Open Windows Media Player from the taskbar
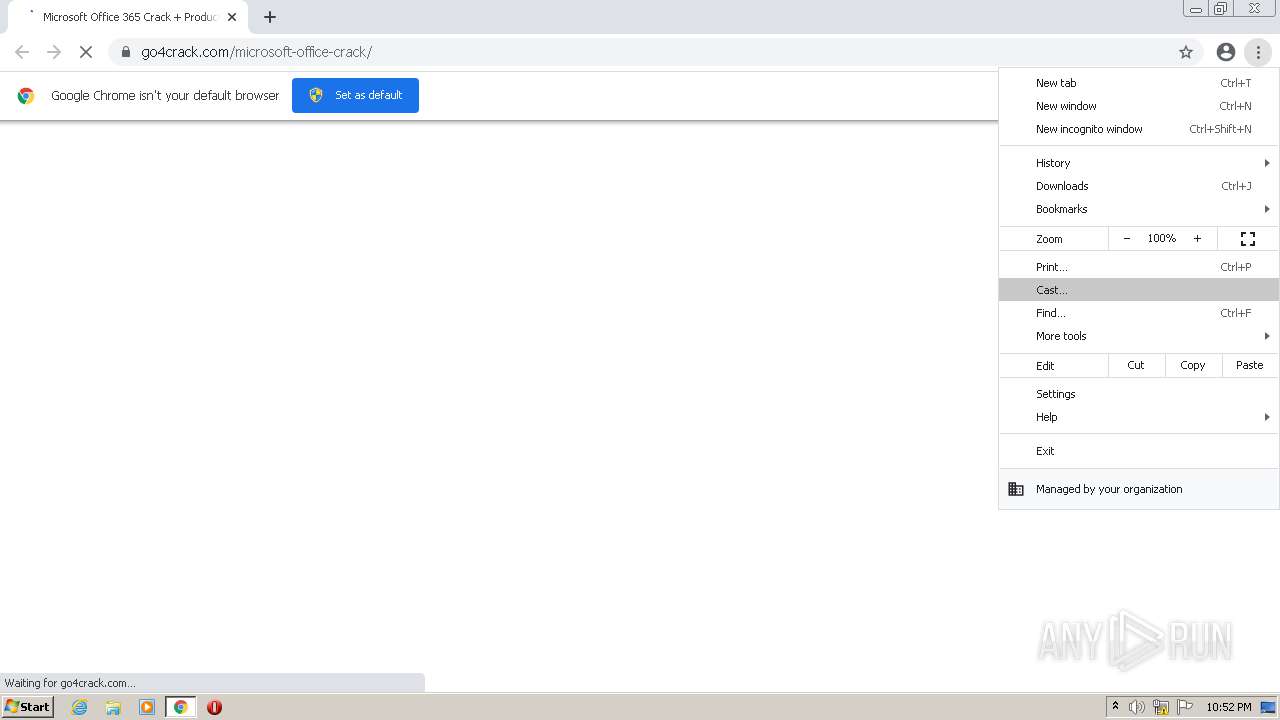This screenshot has height=720, width=1280. (147, 707)
